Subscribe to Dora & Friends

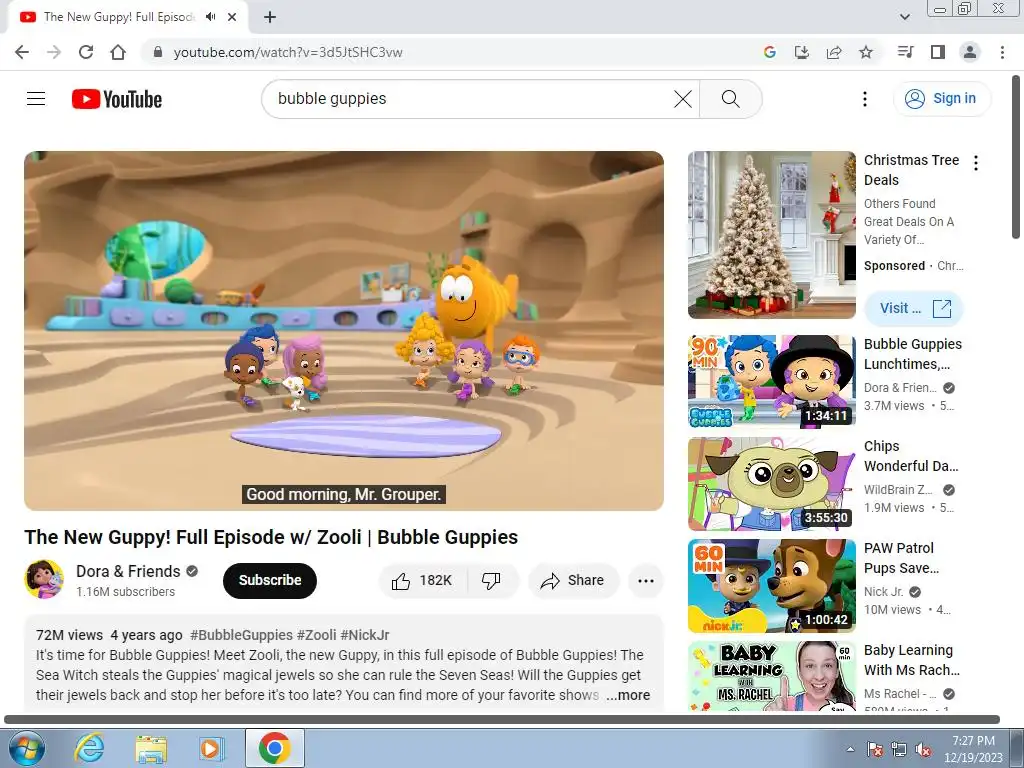pyautogui.click(x=270, y=580)
